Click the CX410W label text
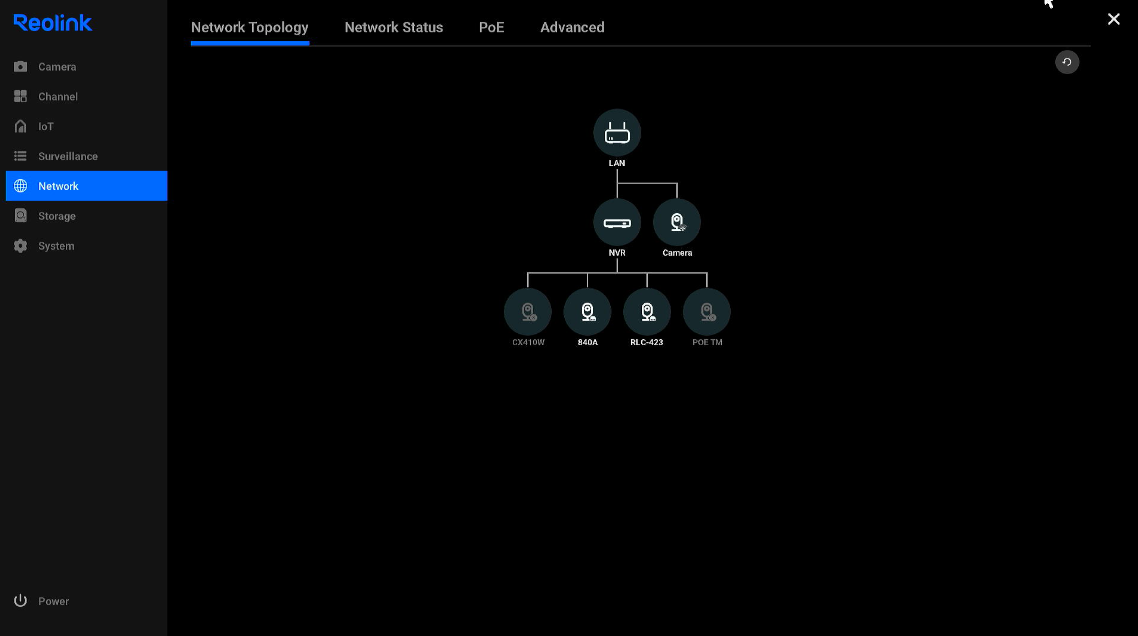The width and height of the screenshot is (1138, 636). (528, 342)
